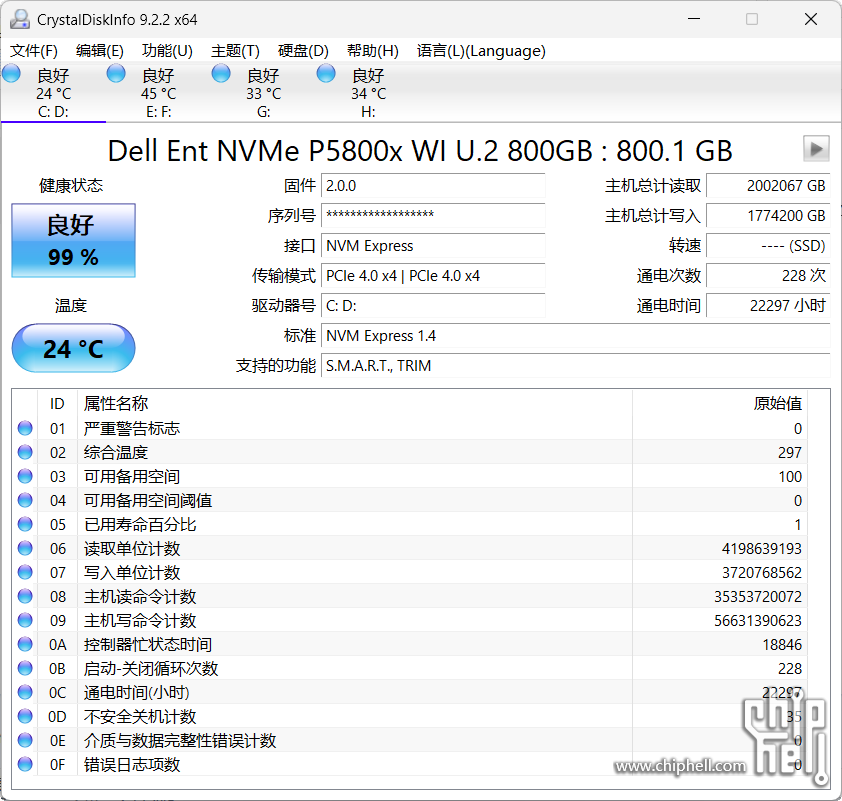
Task: Click the status dot for attribute 01 严重警告标志
Action: [x=25, y=428]
